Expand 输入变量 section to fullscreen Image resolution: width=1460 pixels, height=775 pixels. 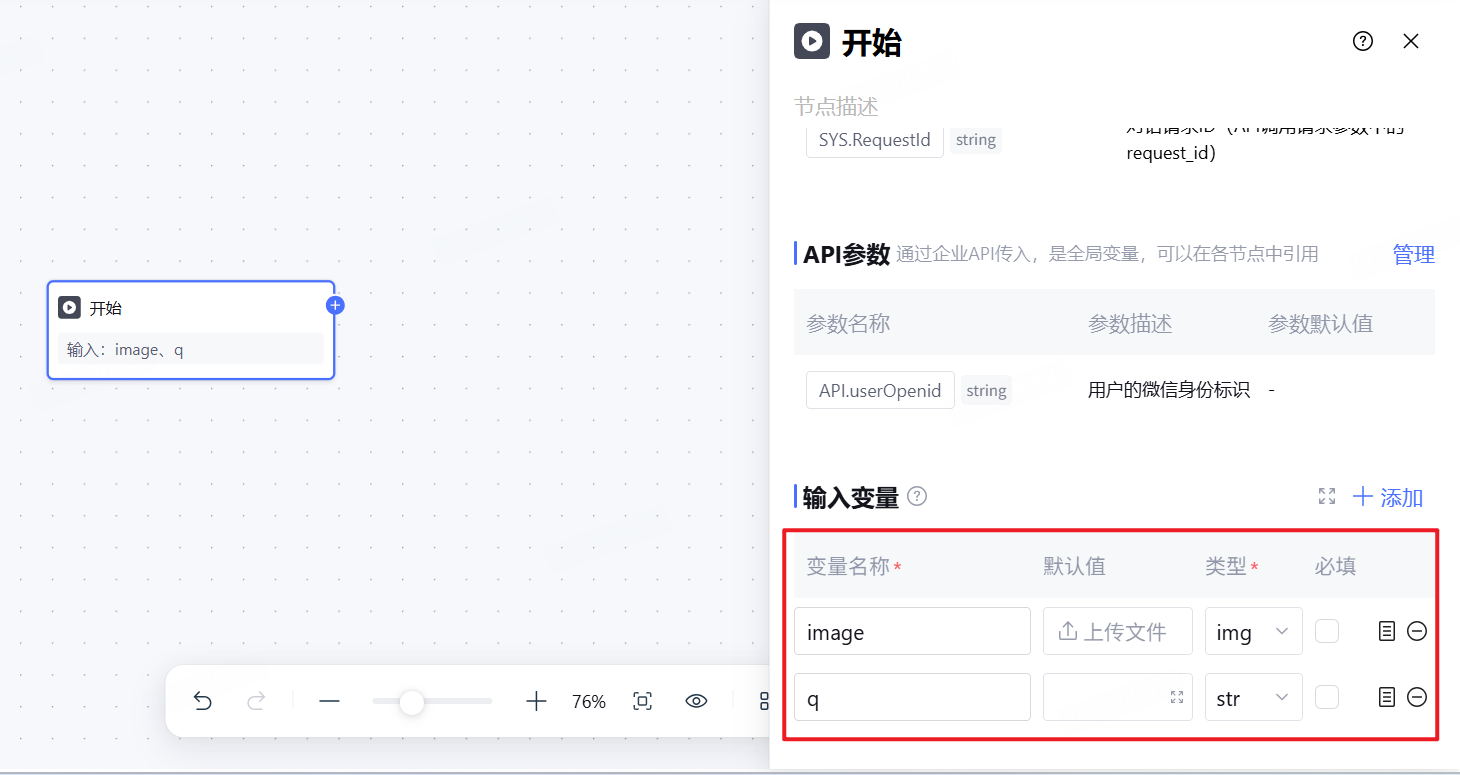(1327, 496)
